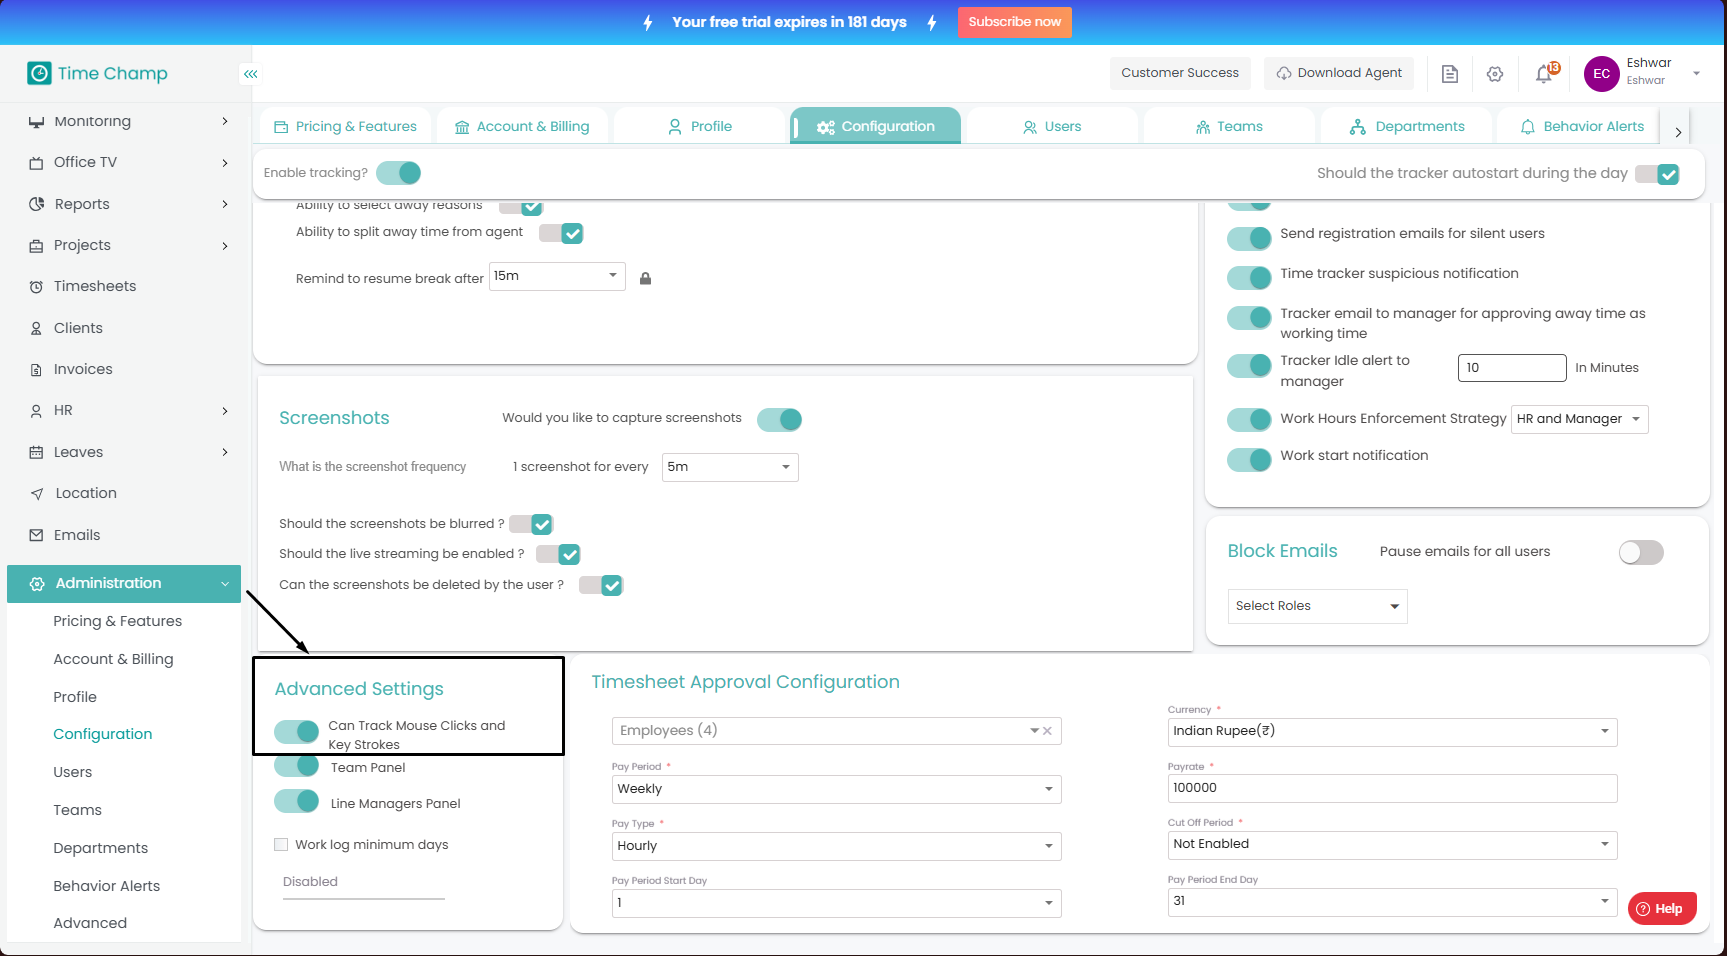Screen dimensions: 1727x956
Task: Enable Pause emails for all users
Action: pyautogui.click(x=1640, y=552)
